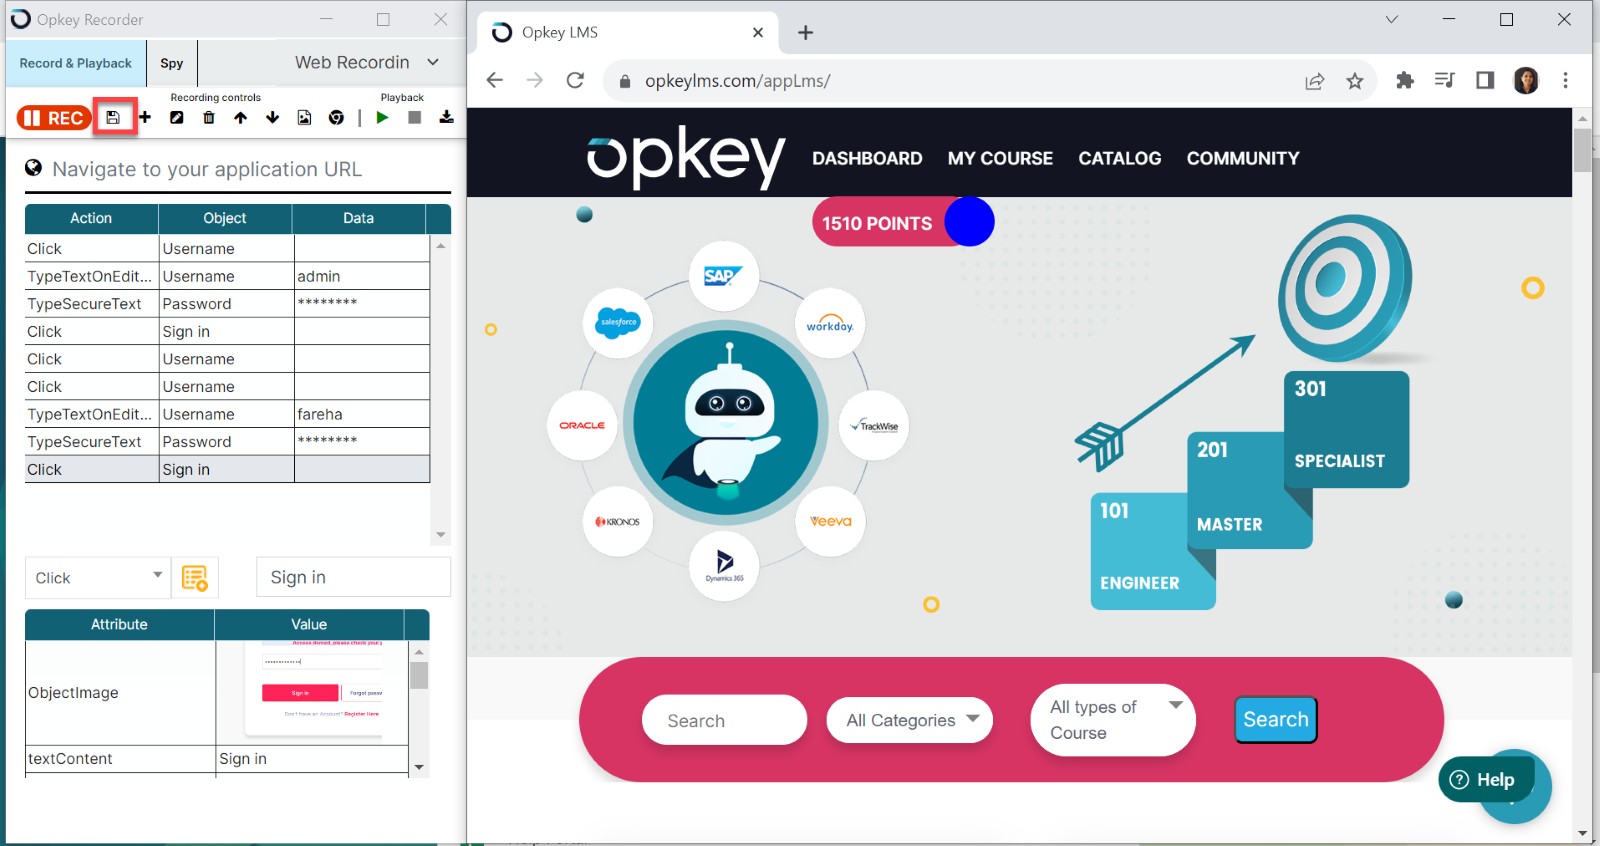1600x846 pixels.
Task: Click the Chrome browser icon in Recorder toolbar
Action: 336,117
